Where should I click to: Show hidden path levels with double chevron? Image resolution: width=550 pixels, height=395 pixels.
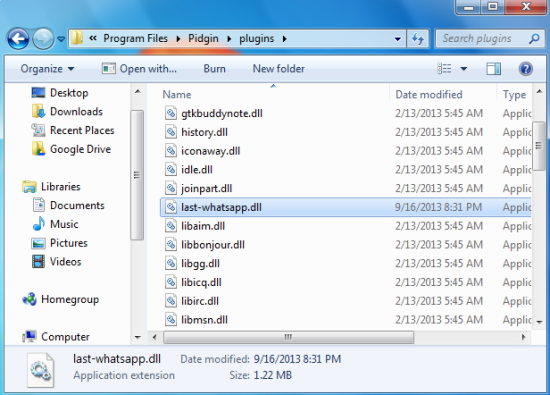(93, 38)
